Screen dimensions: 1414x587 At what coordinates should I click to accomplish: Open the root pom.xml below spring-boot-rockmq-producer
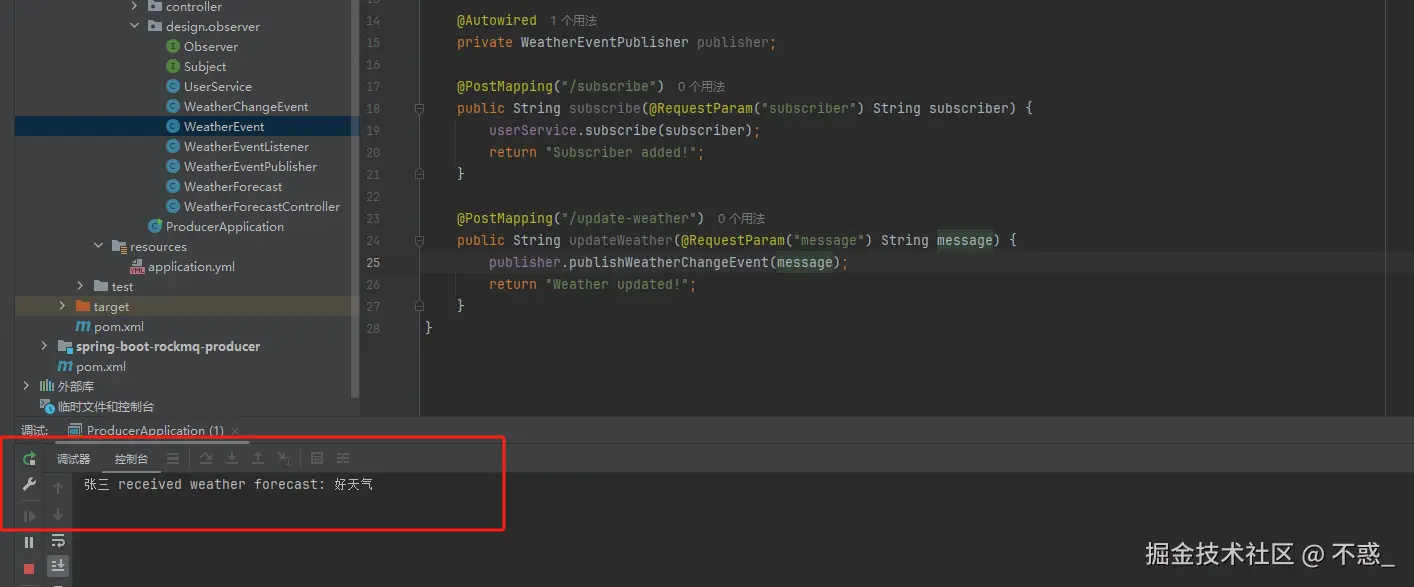92,367
